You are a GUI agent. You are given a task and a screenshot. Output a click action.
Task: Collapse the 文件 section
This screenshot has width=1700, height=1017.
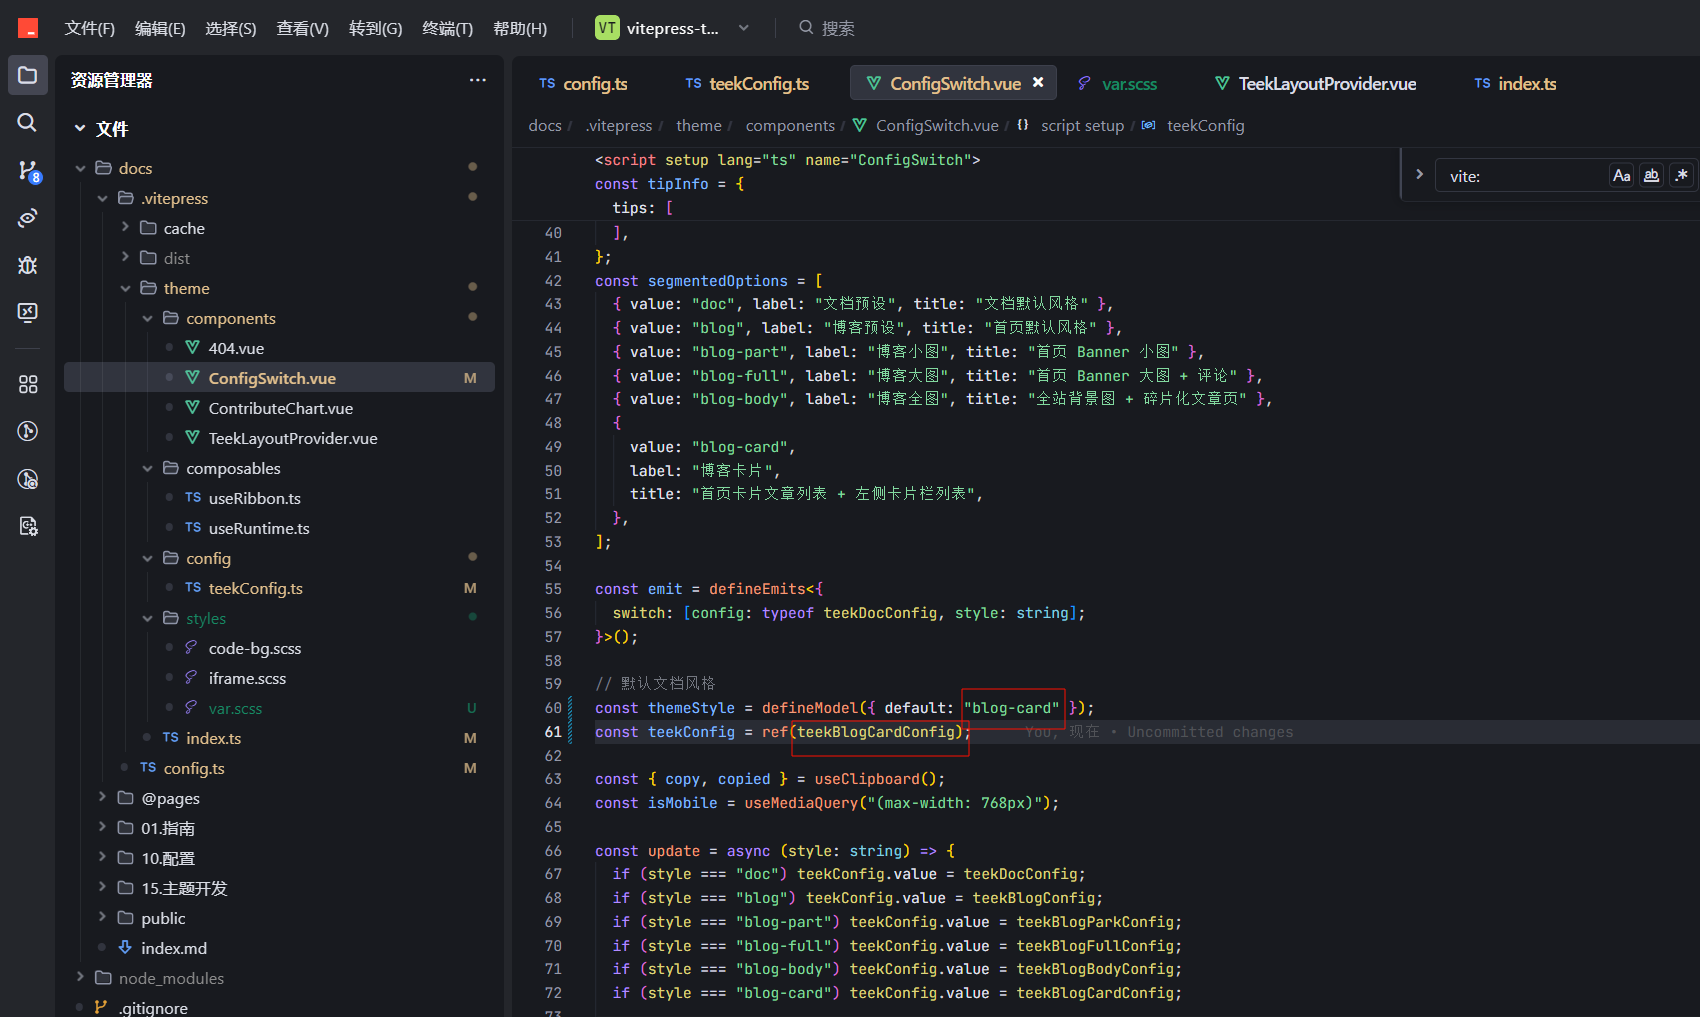point(80,128)
